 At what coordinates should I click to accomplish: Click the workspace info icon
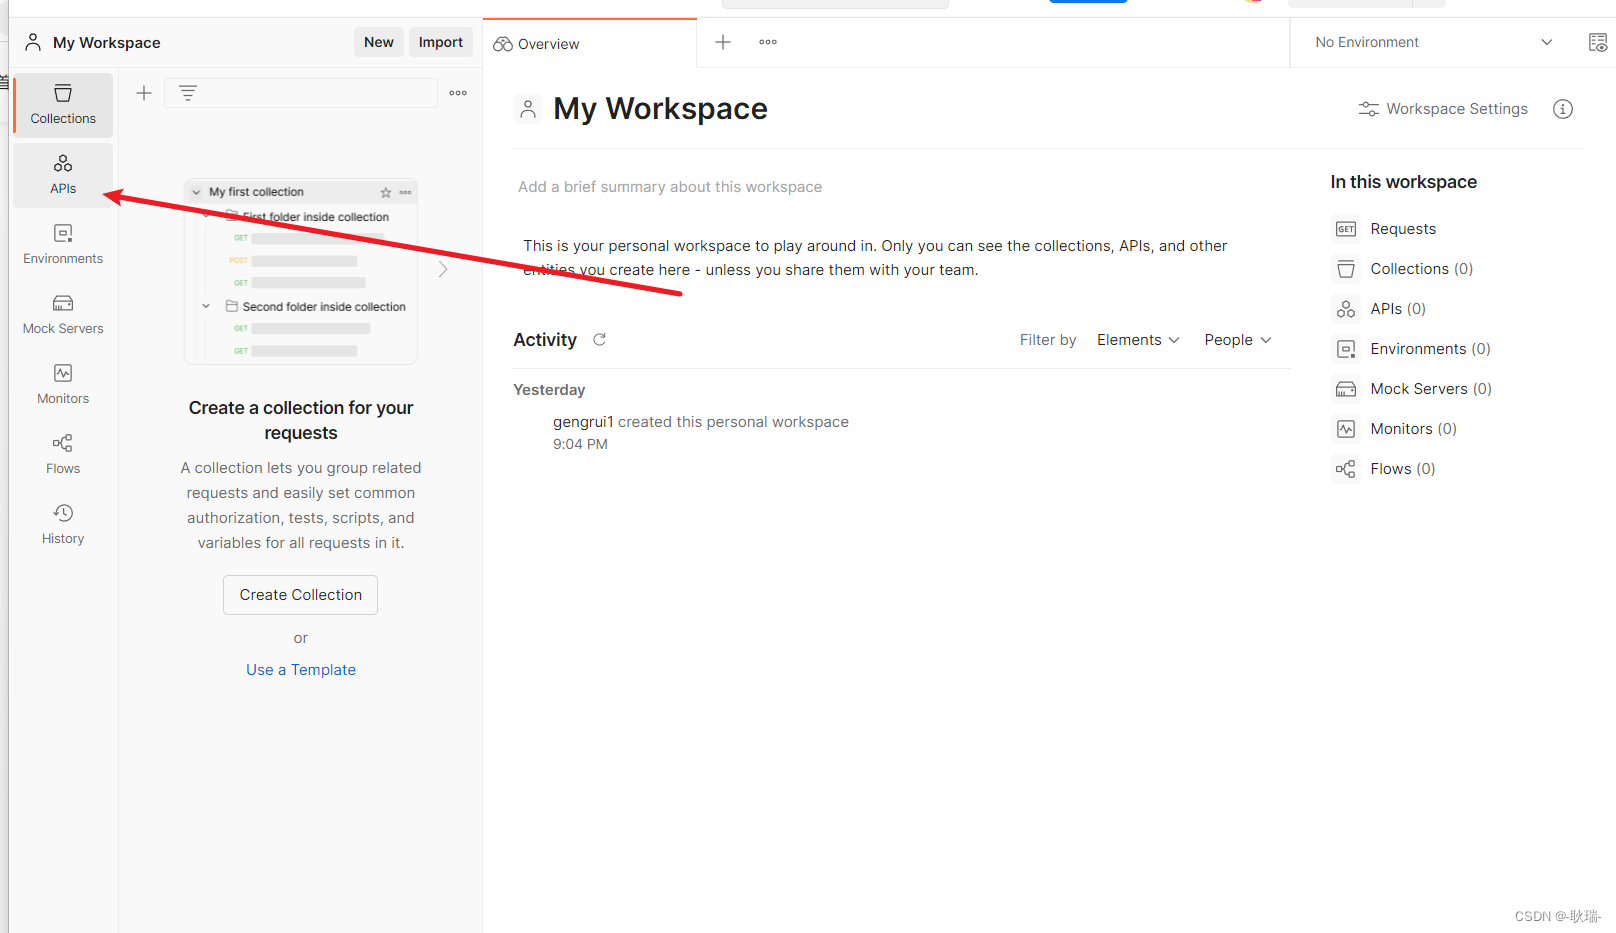pos(1563,109)
